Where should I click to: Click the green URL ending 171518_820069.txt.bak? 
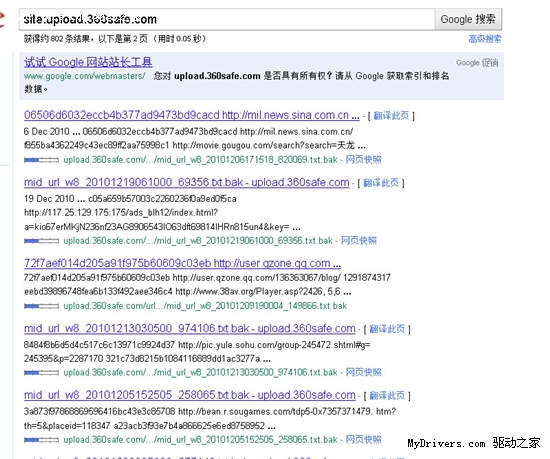[200, 160]
